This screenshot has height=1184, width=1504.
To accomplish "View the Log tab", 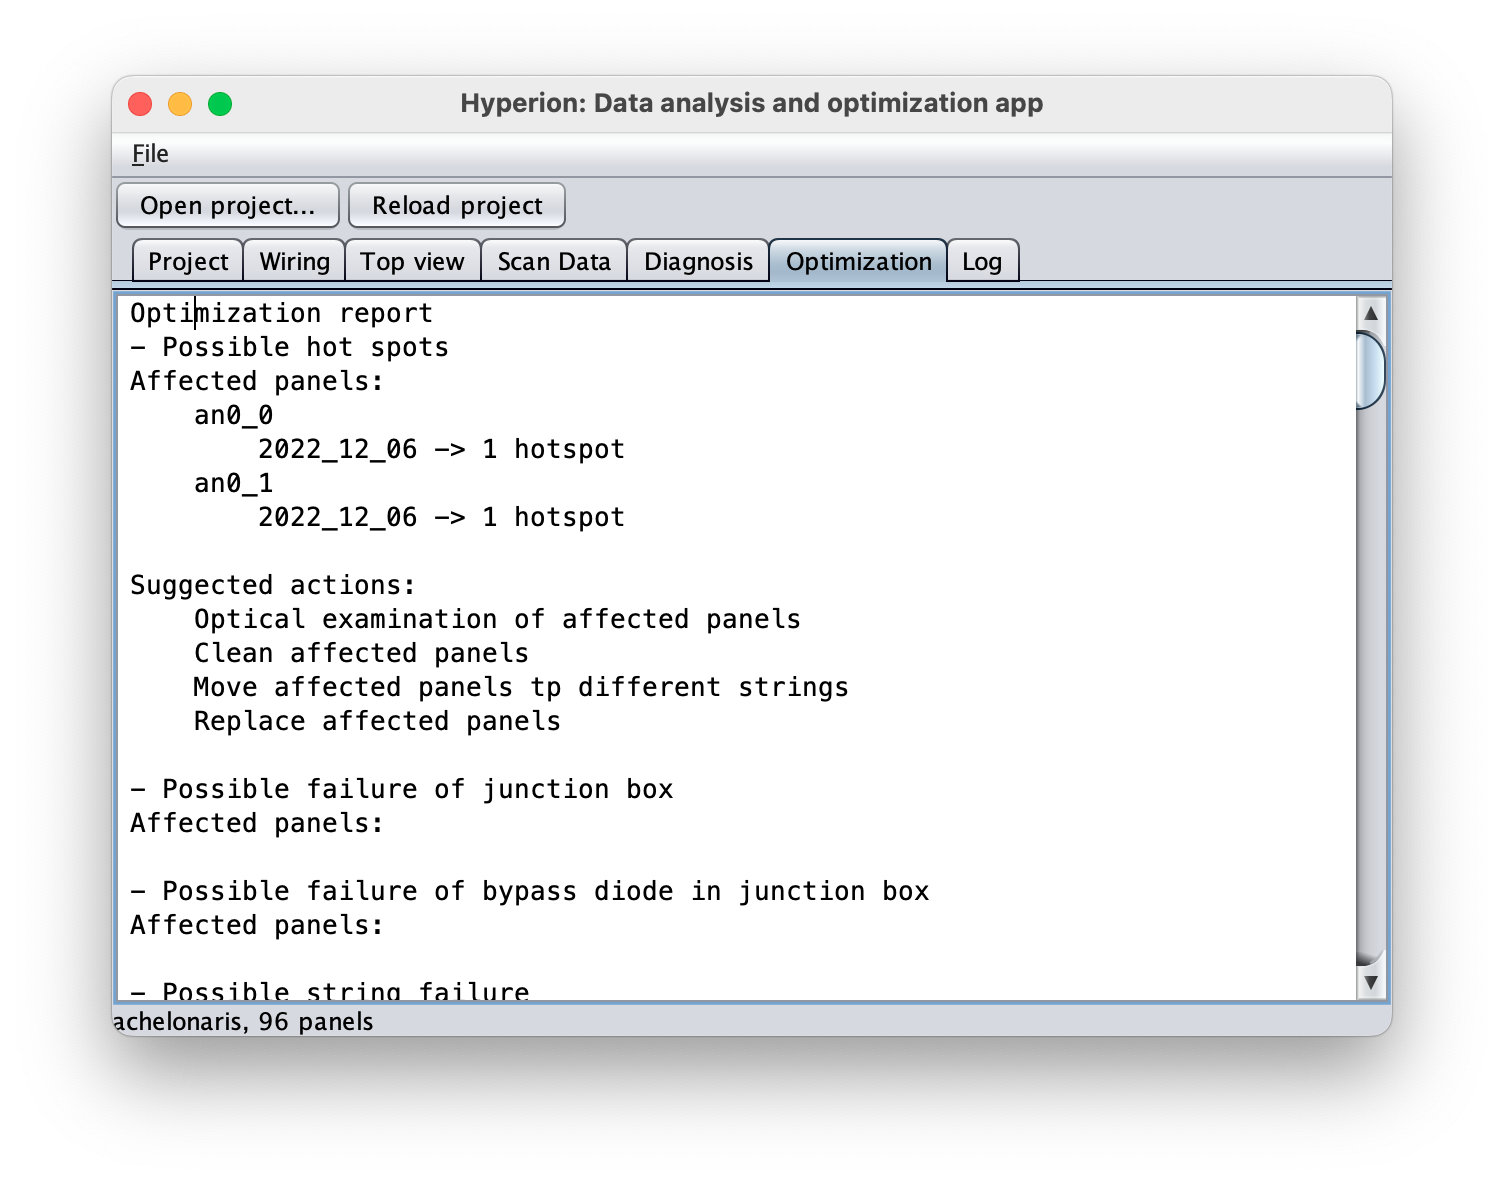I will (982, 261).
